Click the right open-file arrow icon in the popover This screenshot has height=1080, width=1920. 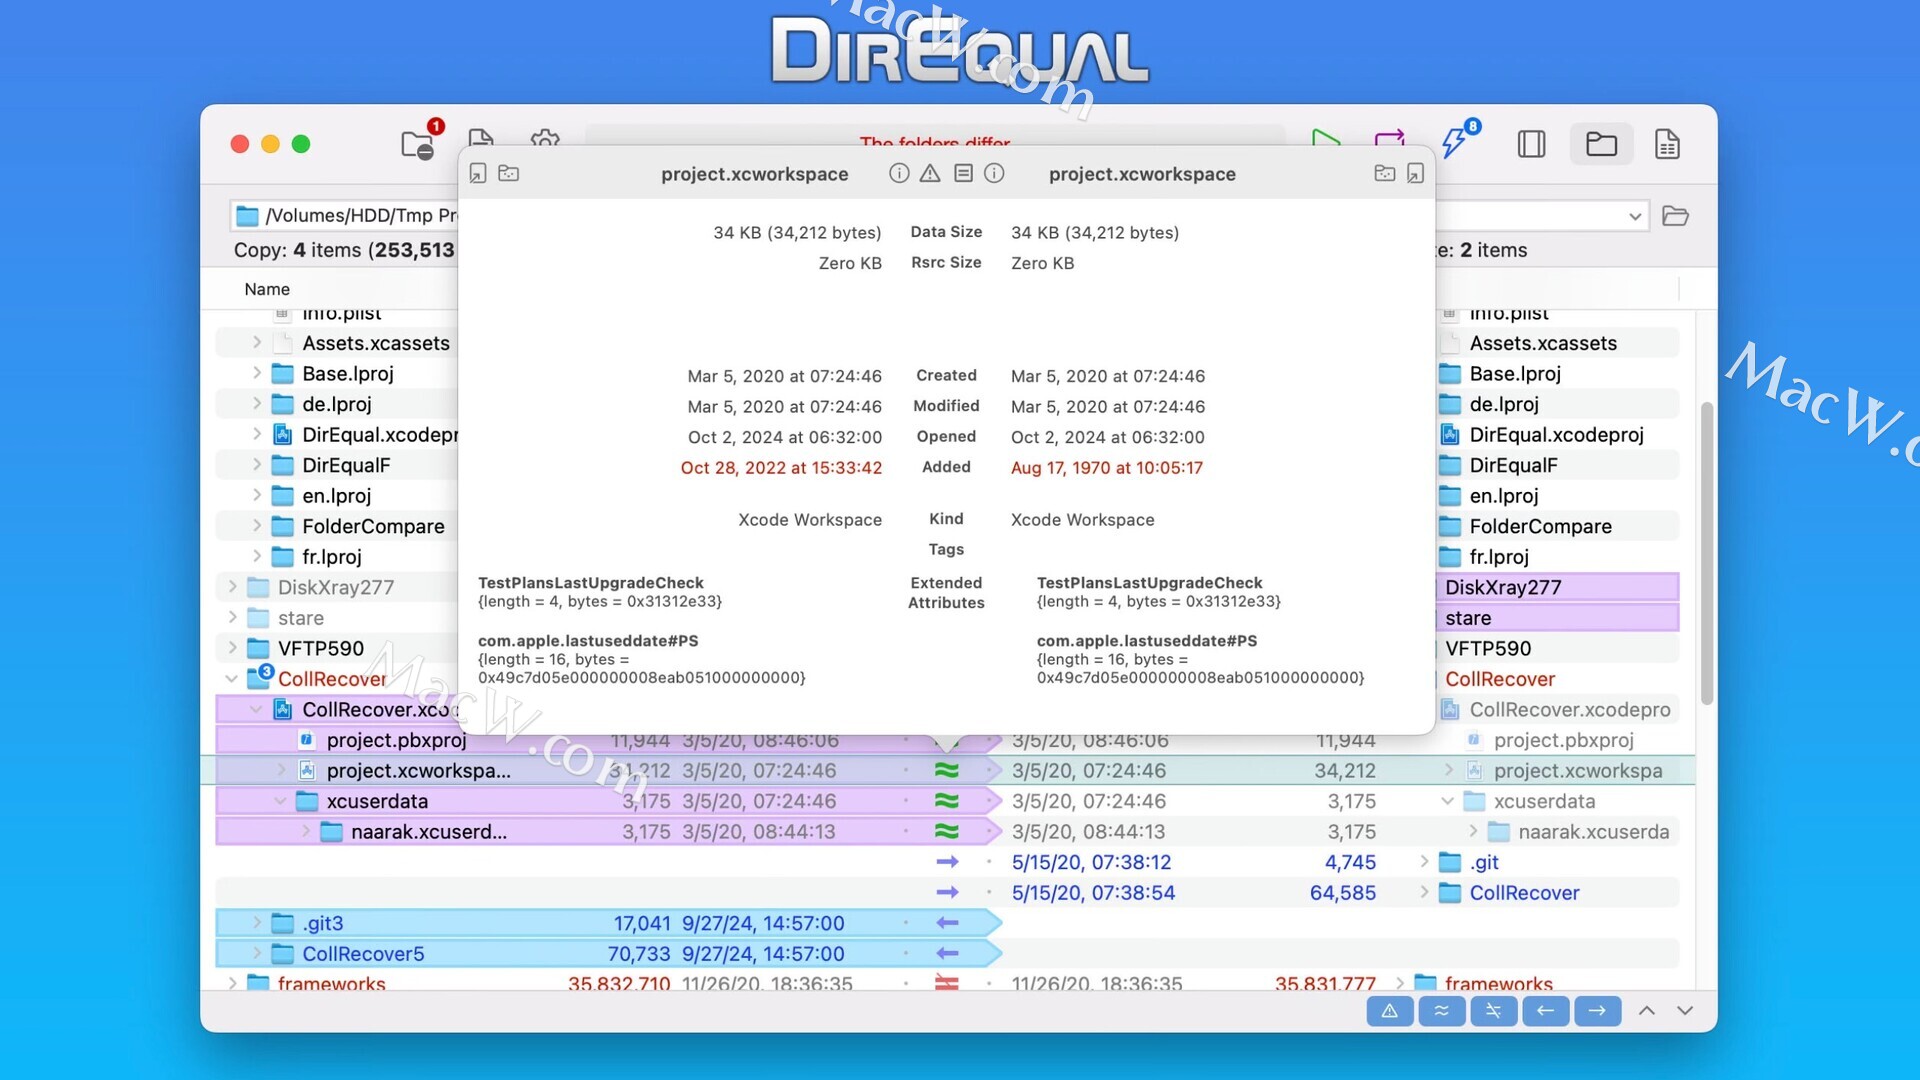click(1415, 174)
